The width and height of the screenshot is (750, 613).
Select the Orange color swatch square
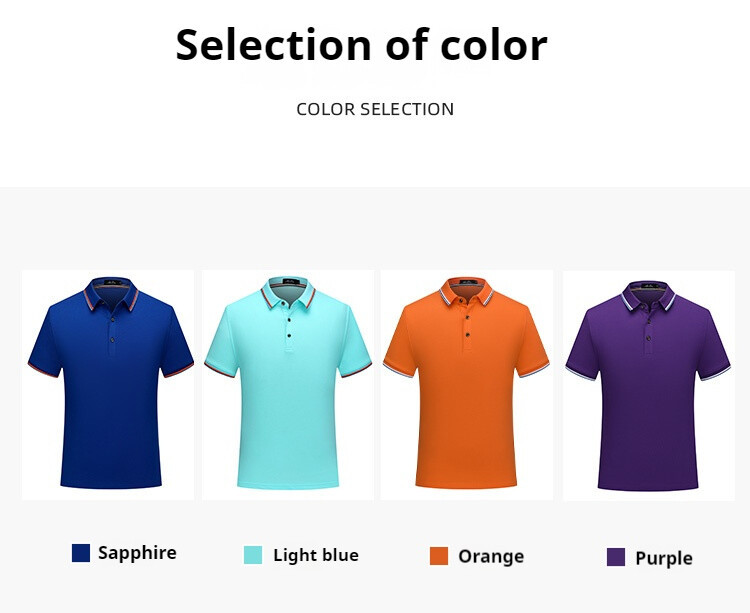[439, 556]
